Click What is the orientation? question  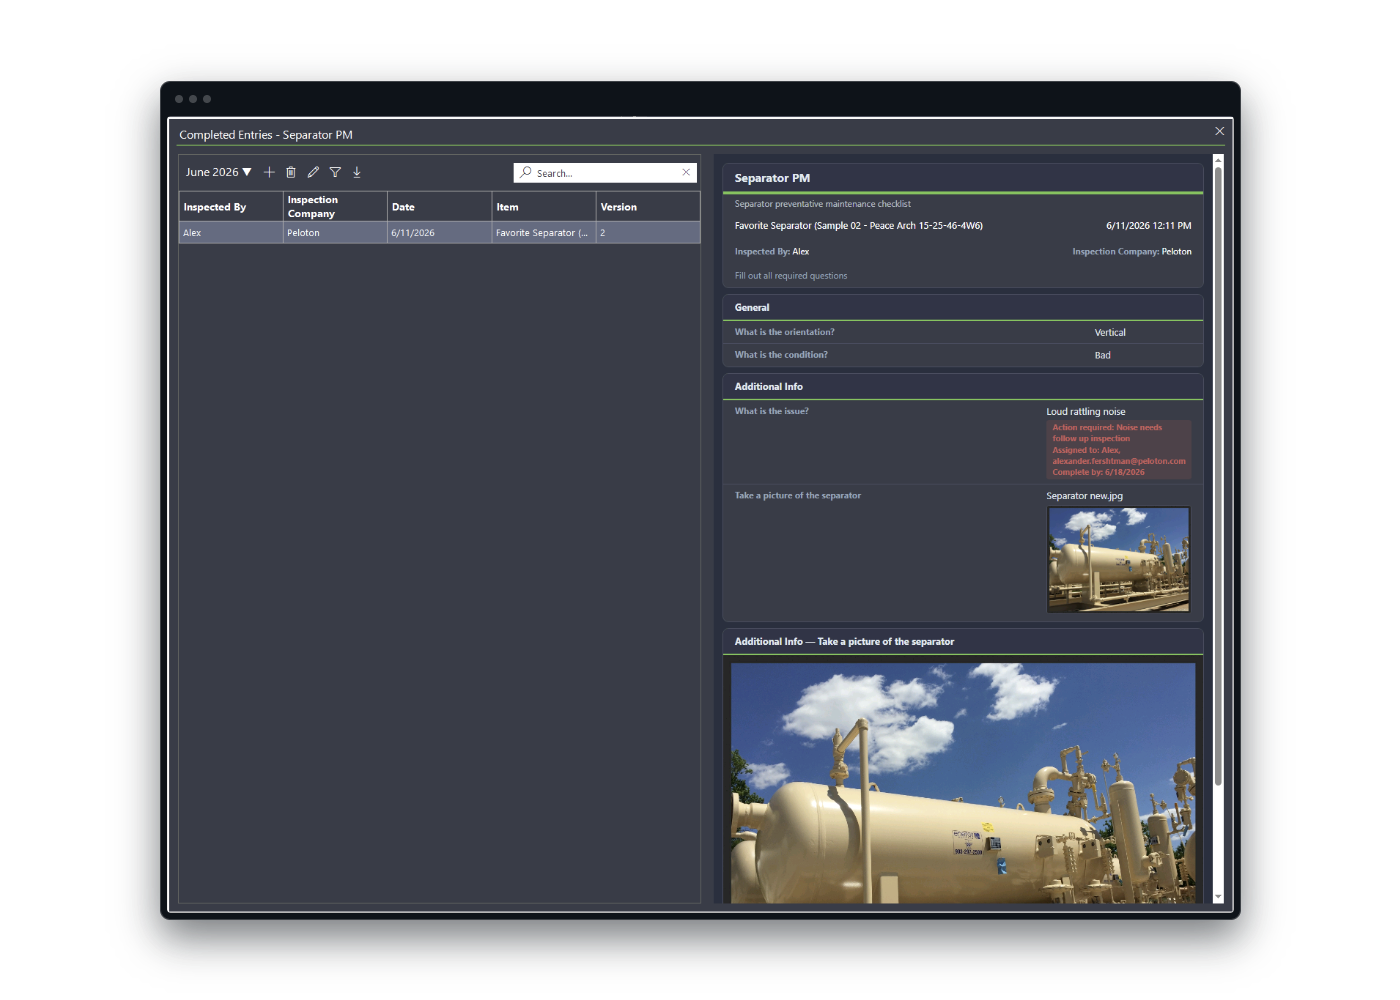coord(784,332)
